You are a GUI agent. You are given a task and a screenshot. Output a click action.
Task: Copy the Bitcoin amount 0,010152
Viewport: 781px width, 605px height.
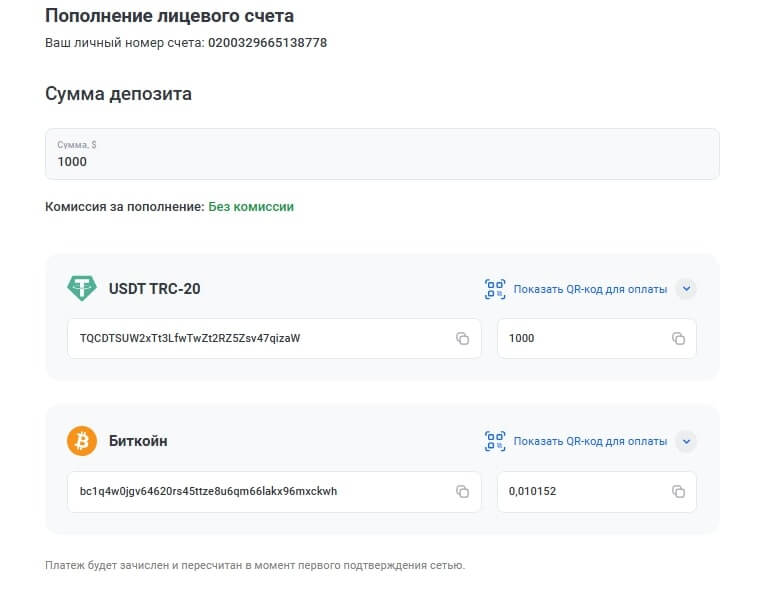[678, 491]
